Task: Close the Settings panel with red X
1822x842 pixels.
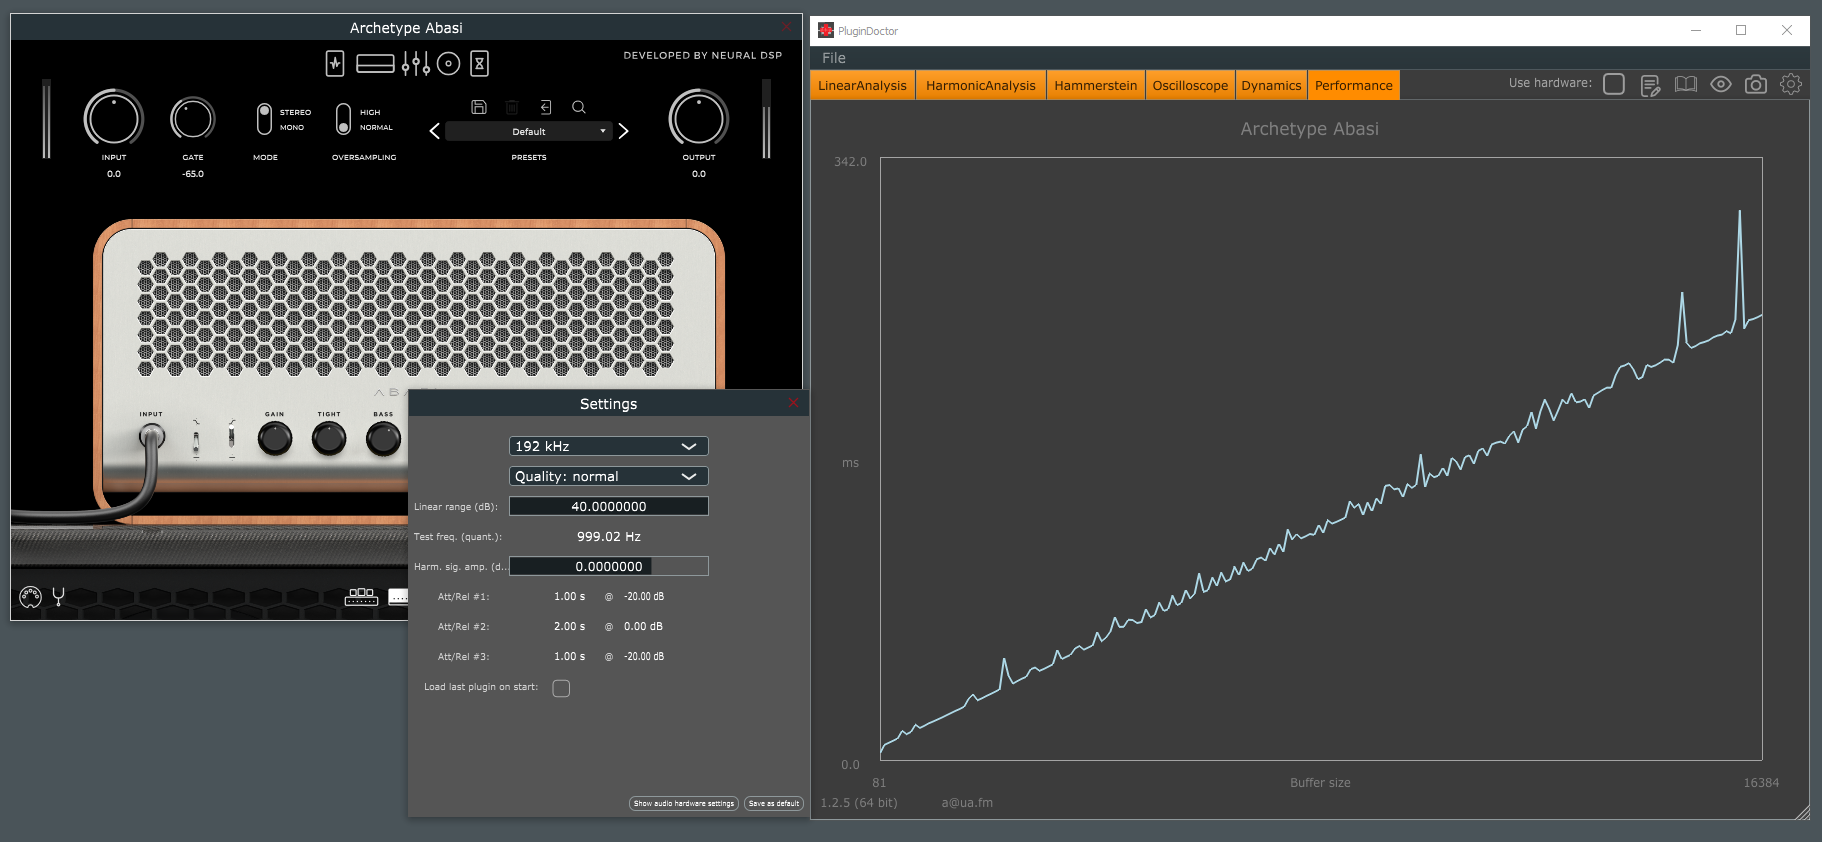Action: click(x=794, y=403)
